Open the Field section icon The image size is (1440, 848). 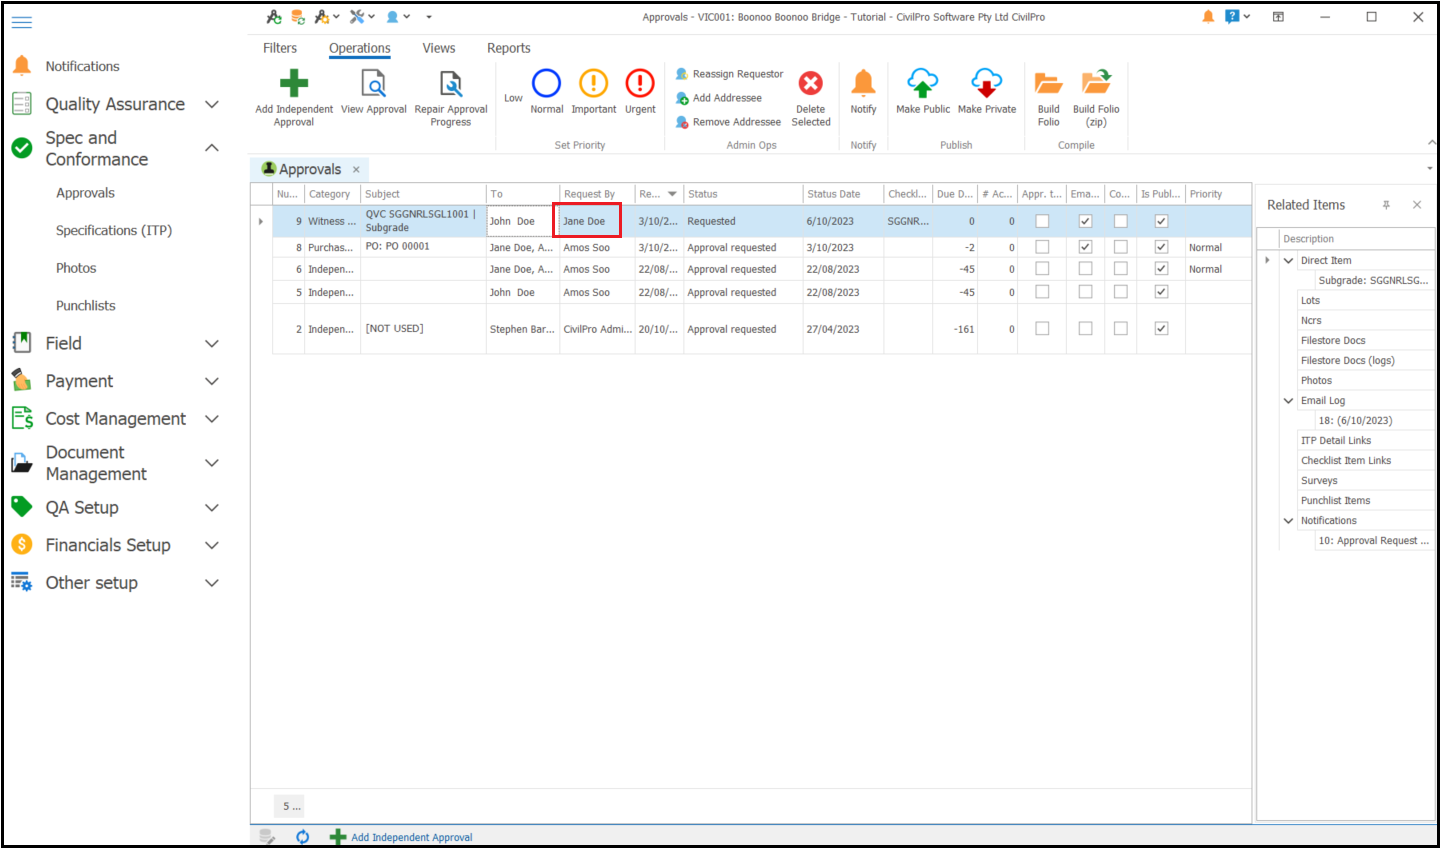22,343
